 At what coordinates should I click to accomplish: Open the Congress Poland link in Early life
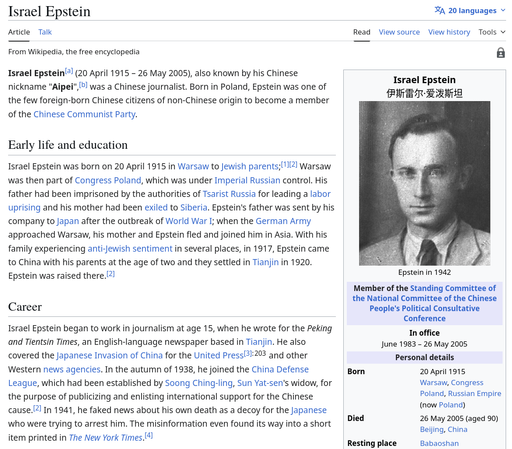[108, 180]
